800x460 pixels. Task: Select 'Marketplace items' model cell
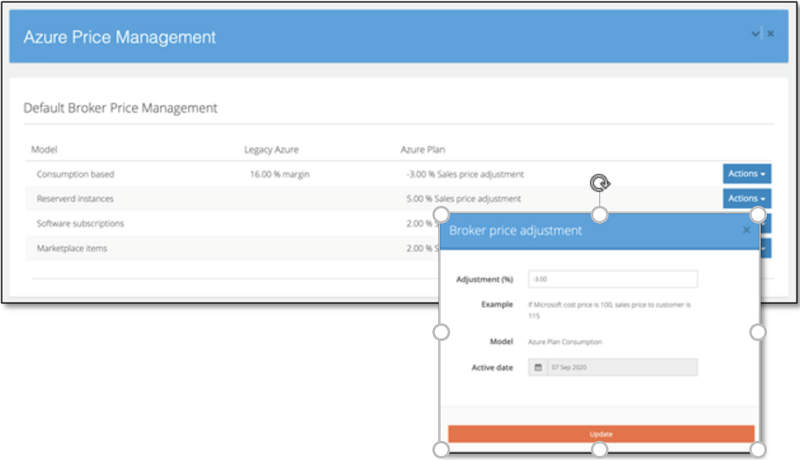point(72,248)
